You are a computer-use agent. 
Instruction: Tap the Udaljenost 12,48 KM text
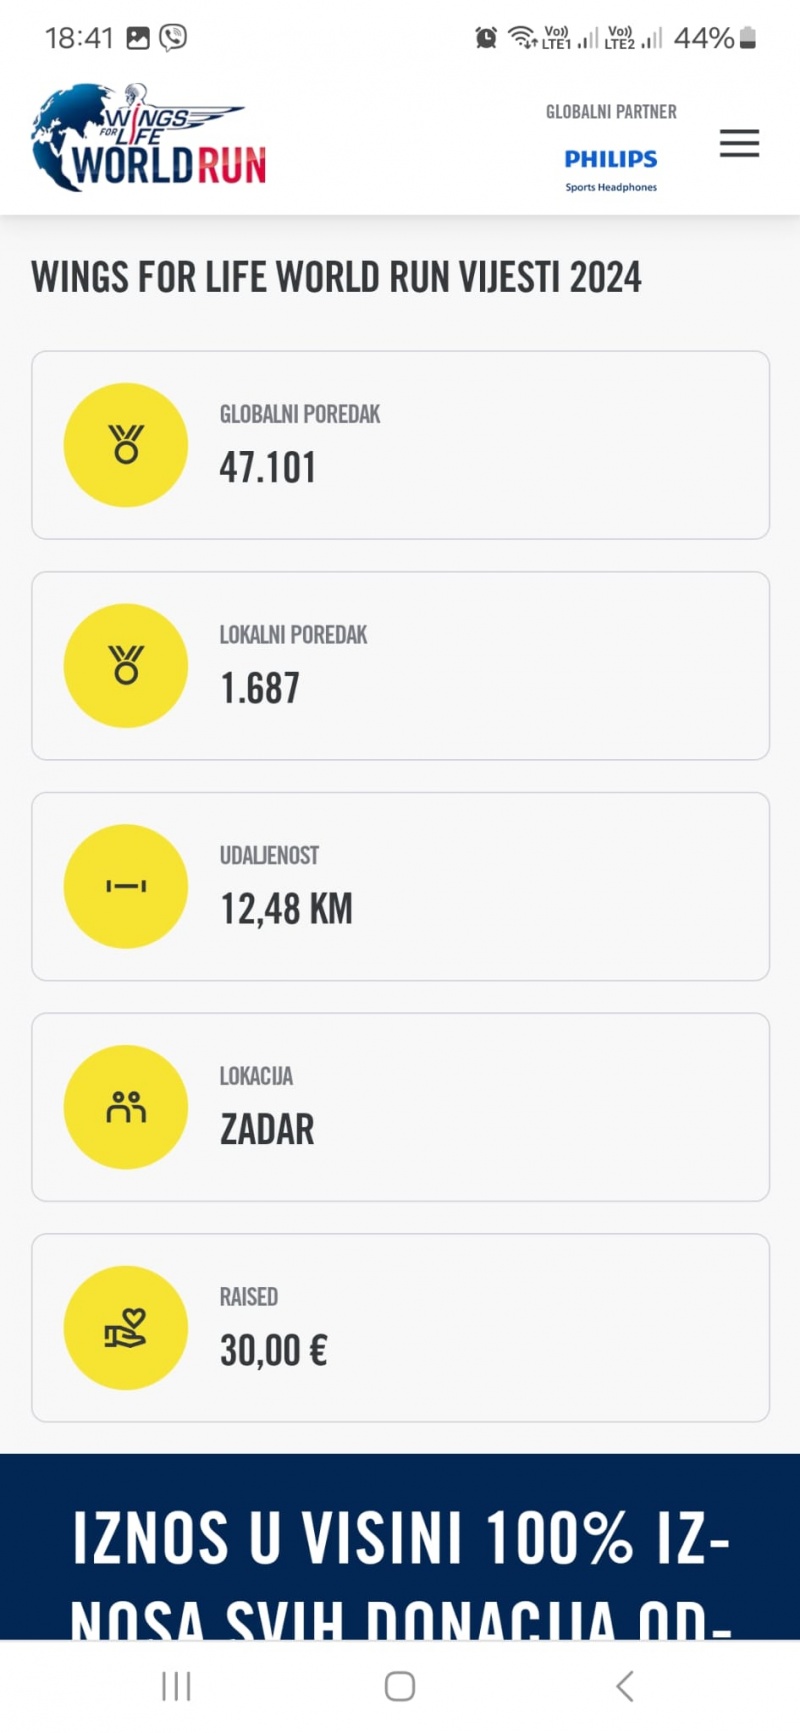coord(286,909)
